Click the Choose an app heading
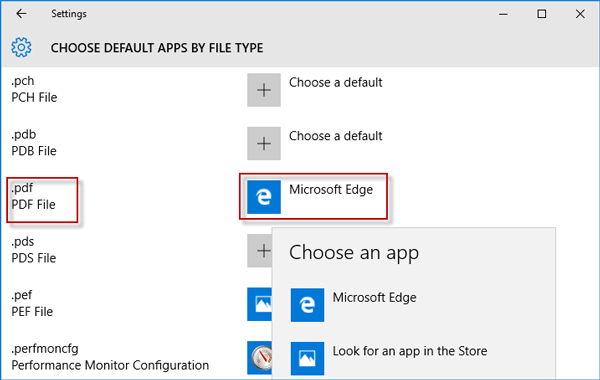The width and height of the screenshot is (600, 380). [x=354, y=253]
